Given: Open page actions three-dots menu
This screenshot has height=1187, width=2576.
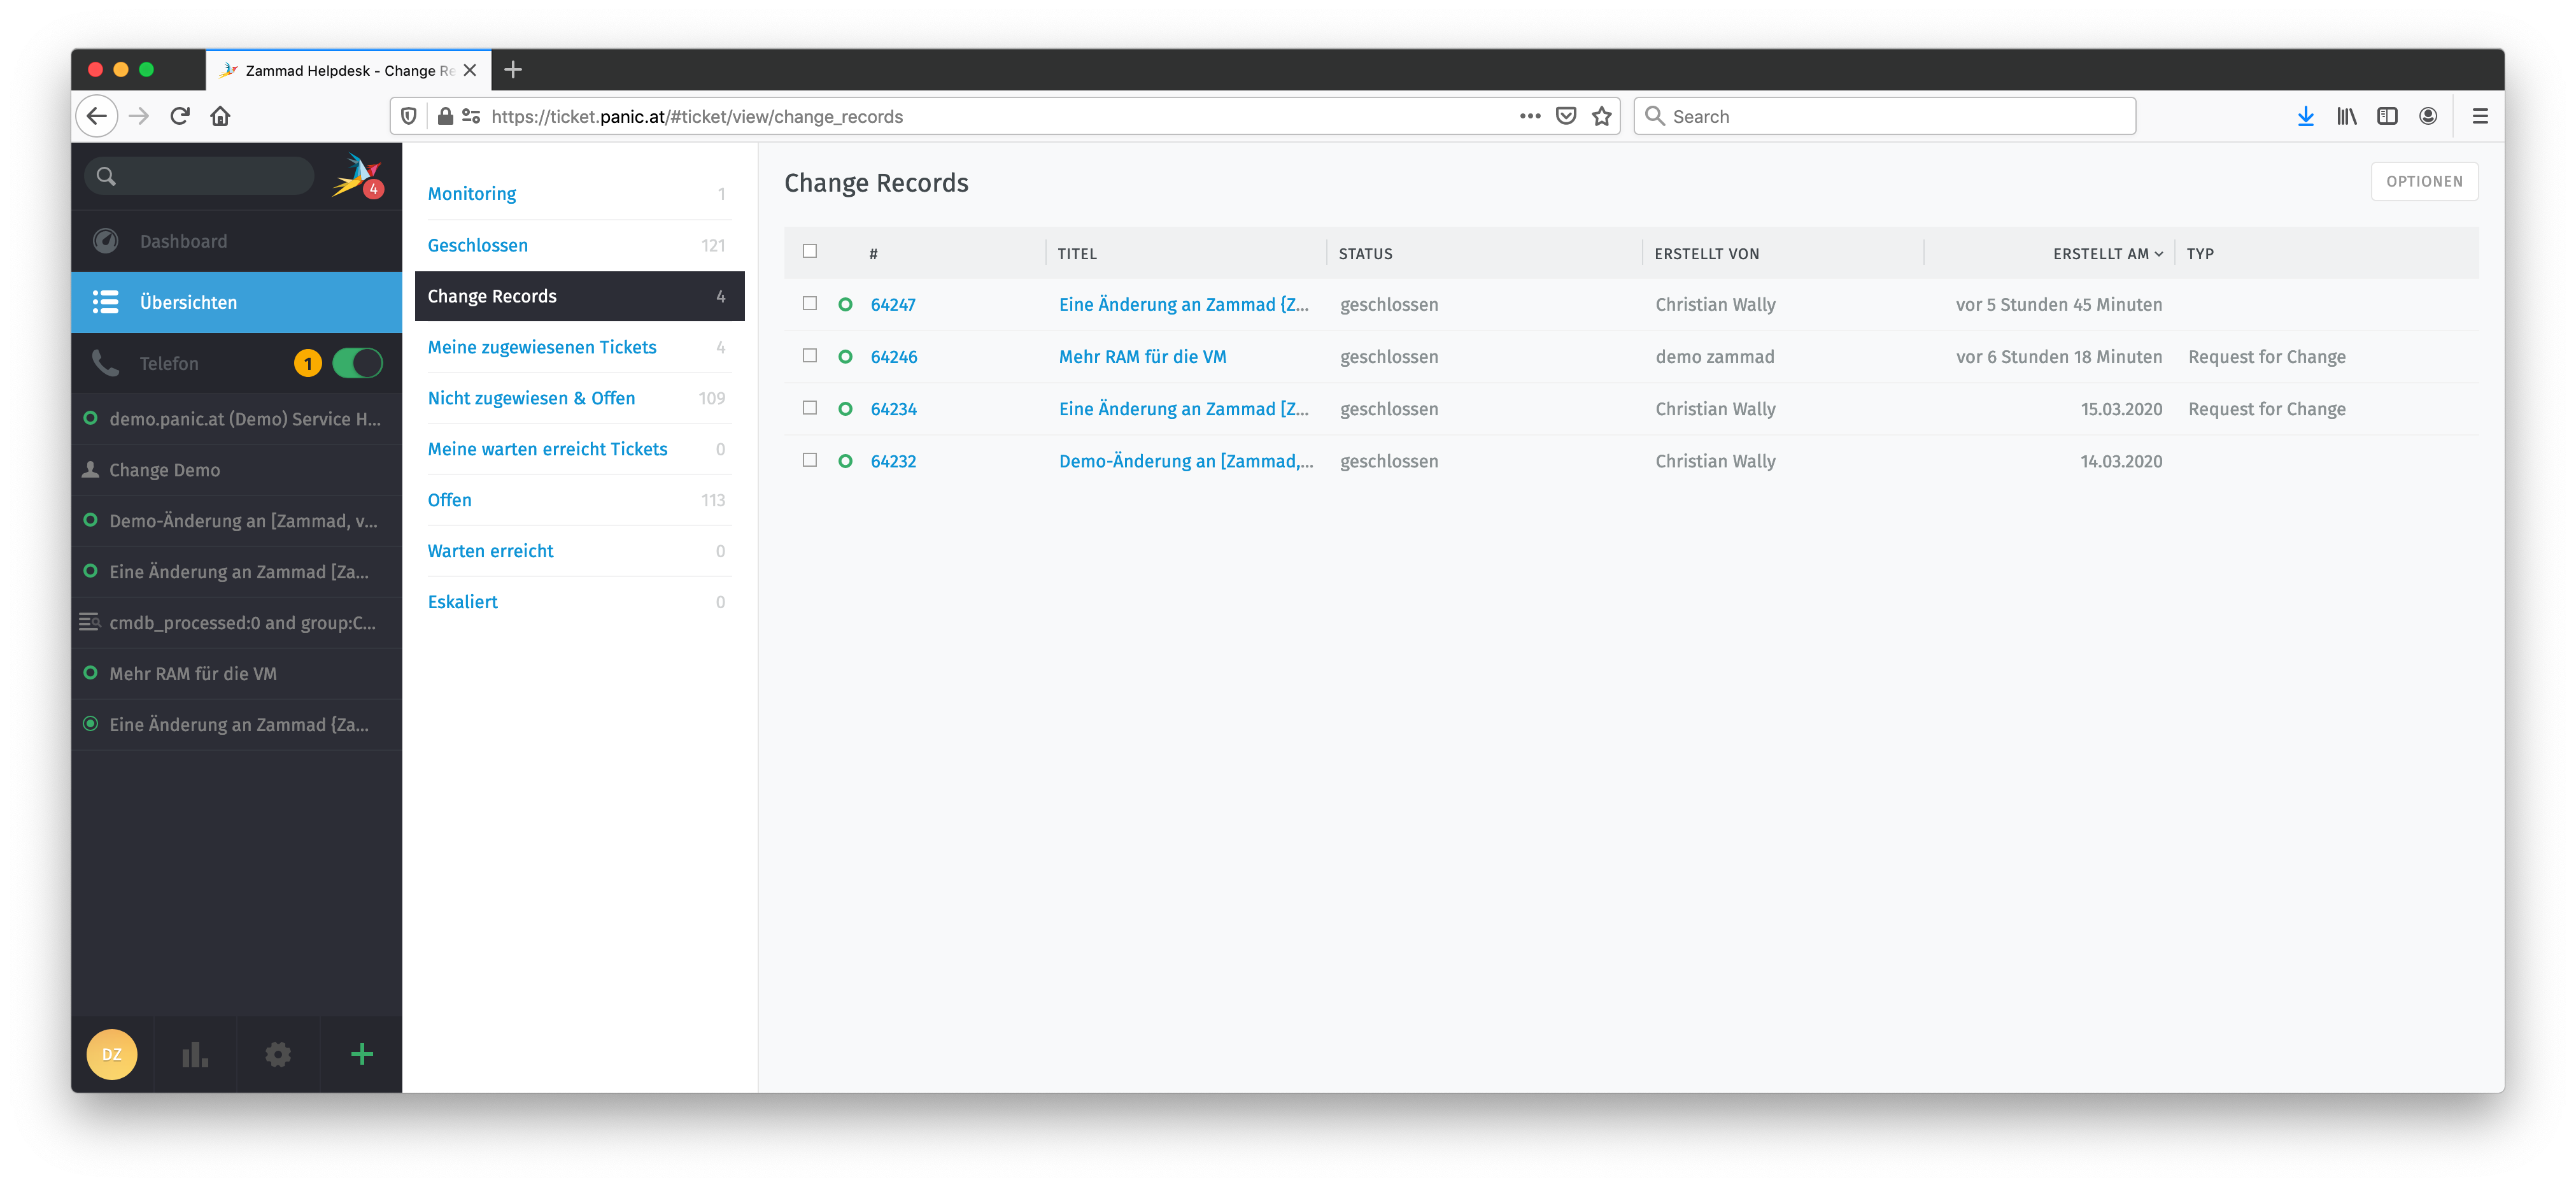Looking at the screenshot, I should tap(1530, 116).
